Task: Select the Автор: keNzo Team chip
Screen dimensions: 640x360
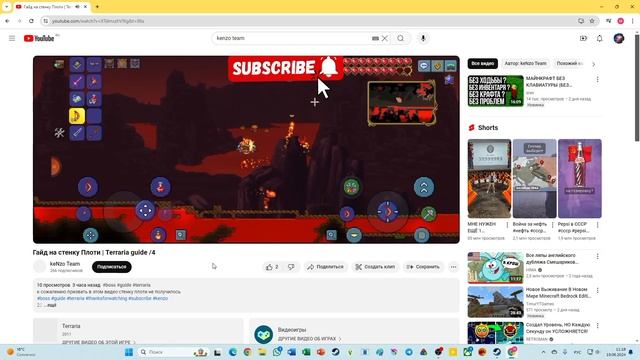Action: (525, 64)
